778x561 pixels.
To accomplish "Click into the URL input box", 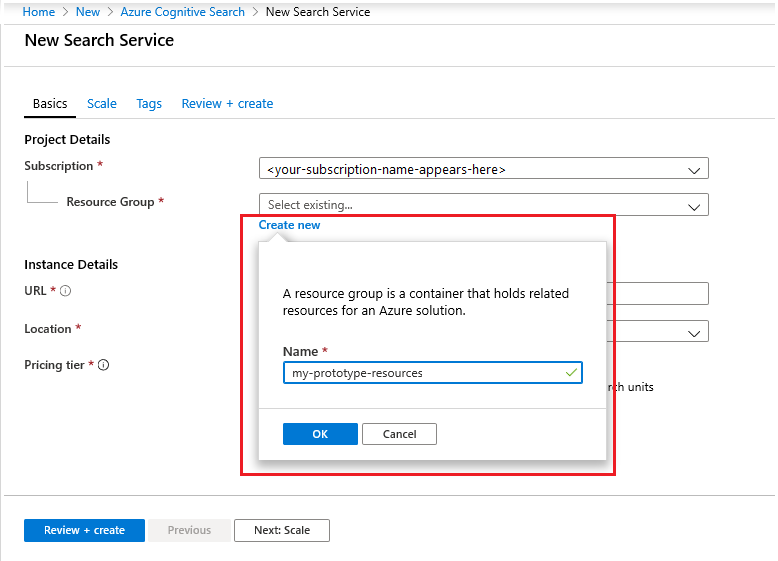I will 660,293.
